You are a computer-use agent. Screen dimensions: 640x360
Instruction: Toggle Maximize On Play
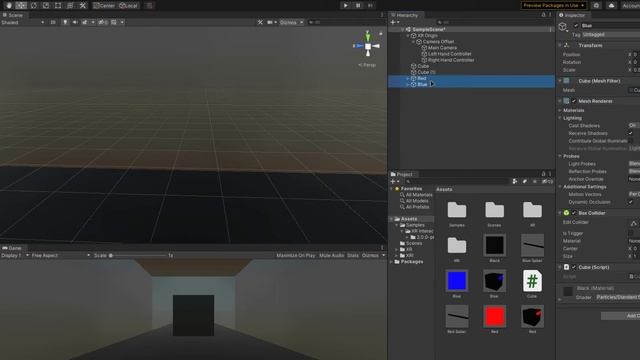coord(296,256)
